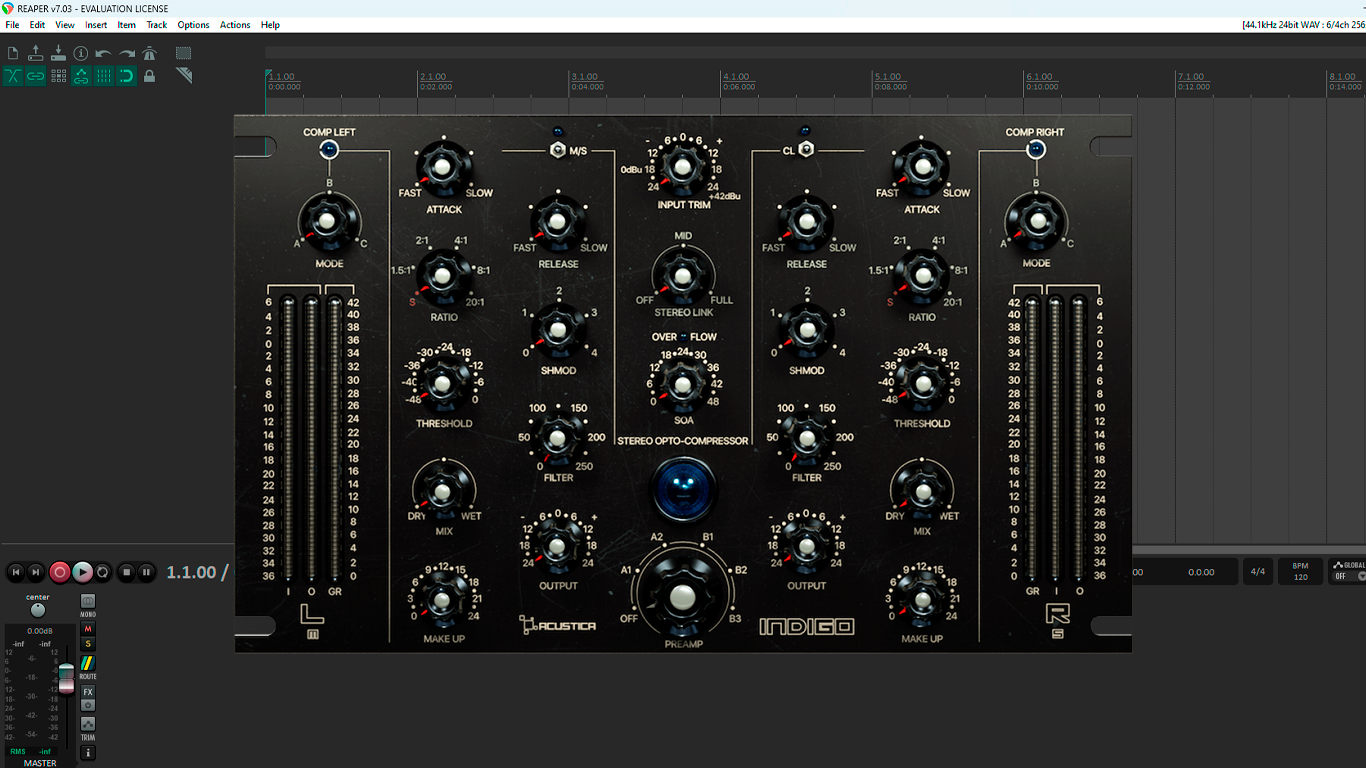1366x768 pixels.
Task: Click the large PREAMP selector knob
Action: pyautogui.click(x=683, y=597)
